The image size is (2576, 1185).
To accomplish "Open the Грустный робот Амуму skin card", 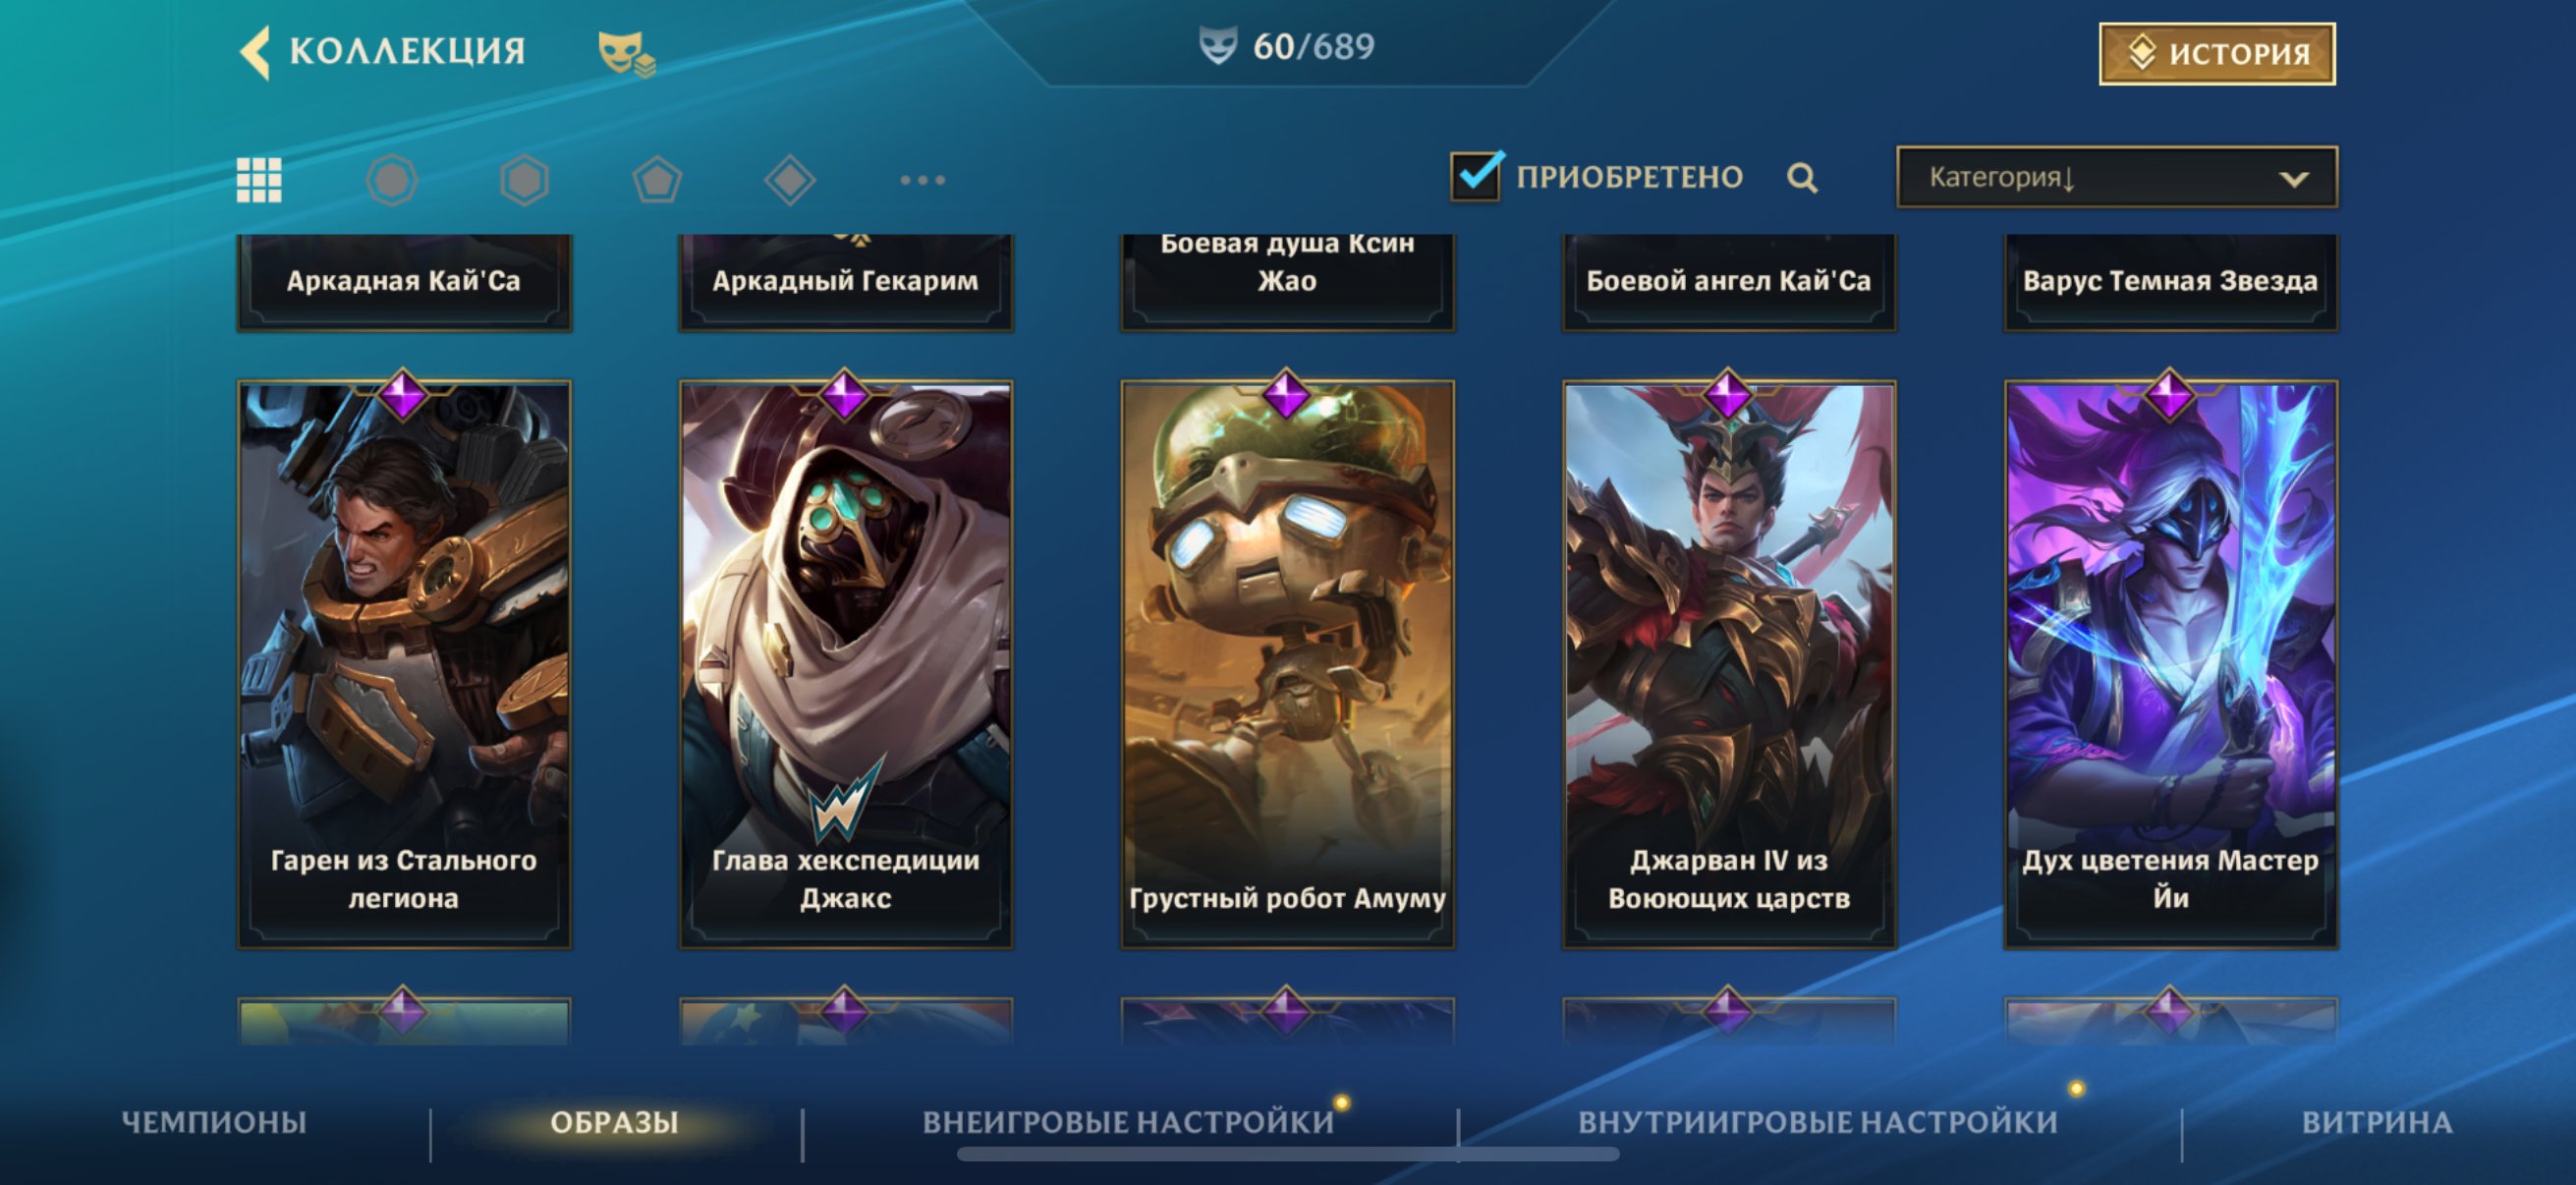I will click(x=1287, y=664).
